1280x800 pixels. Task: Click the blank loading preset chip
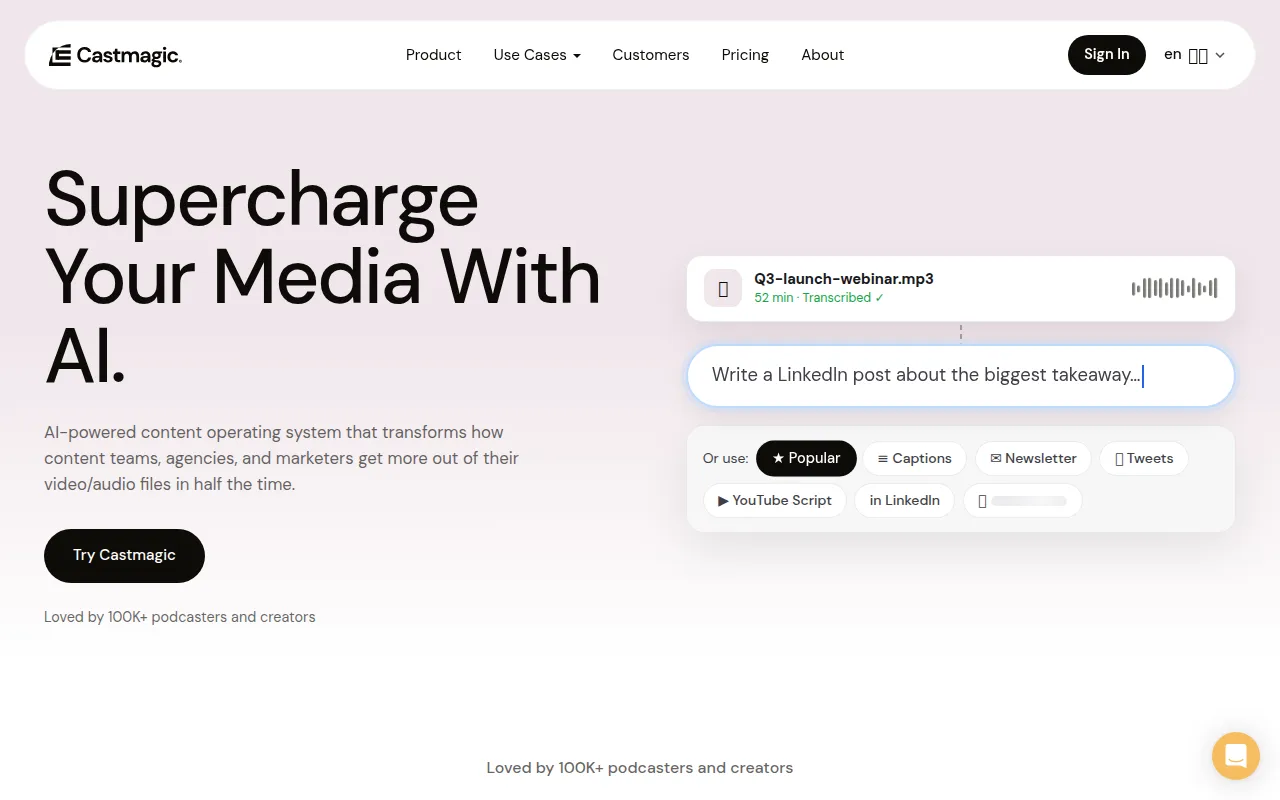[1023, 500]
